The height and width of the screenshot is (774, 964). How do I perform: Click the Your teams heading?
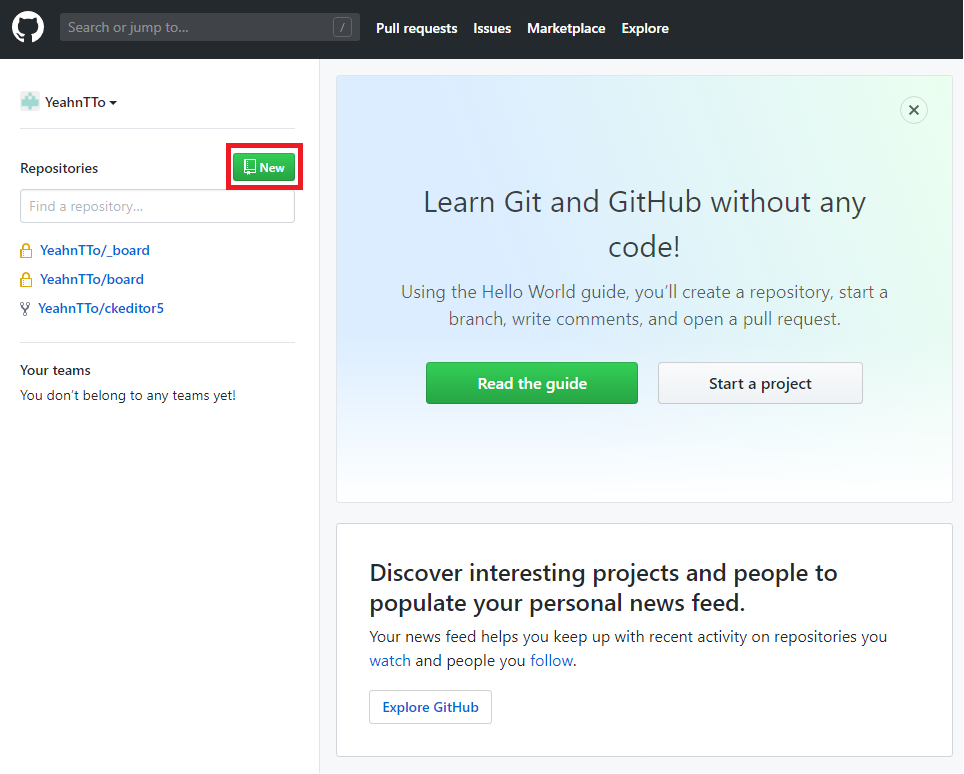coord(55,370)
